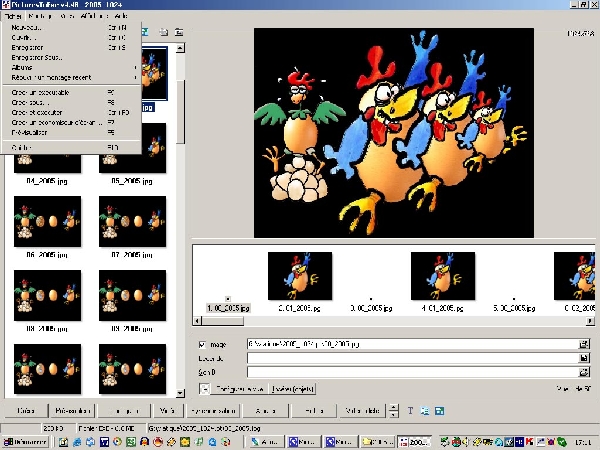Screen dimensions: 600x450
Task: Choose Prévisualiser (F5) in the menu
Action: [71, 132]
